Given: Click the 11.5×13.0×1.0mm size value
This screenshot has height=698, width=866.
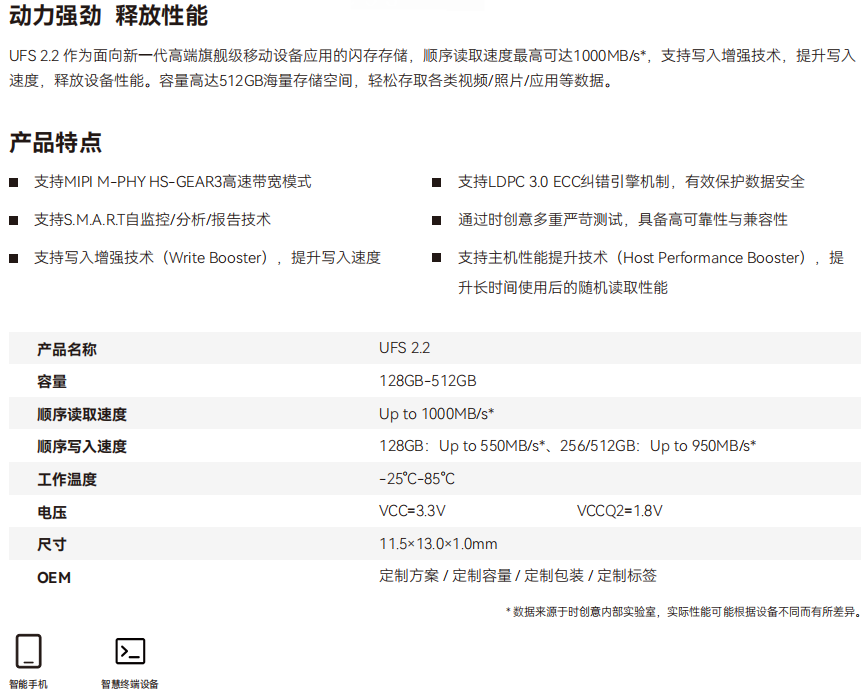Looking at the screenshot, I should click(x=438, y=544).
